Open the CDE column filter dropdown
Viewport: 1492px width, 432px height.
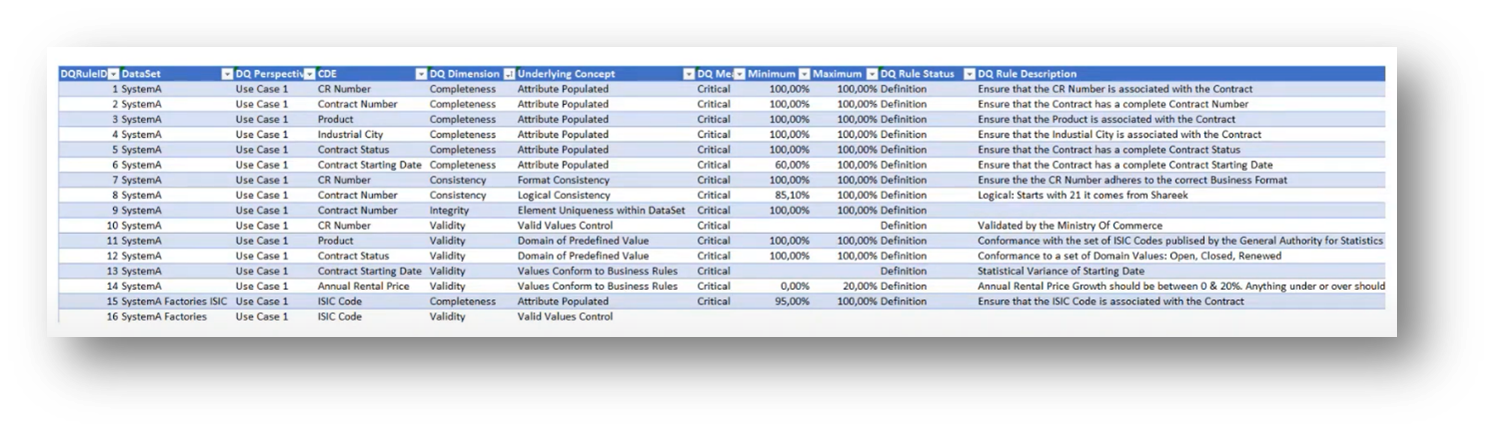tap(421, 74)
